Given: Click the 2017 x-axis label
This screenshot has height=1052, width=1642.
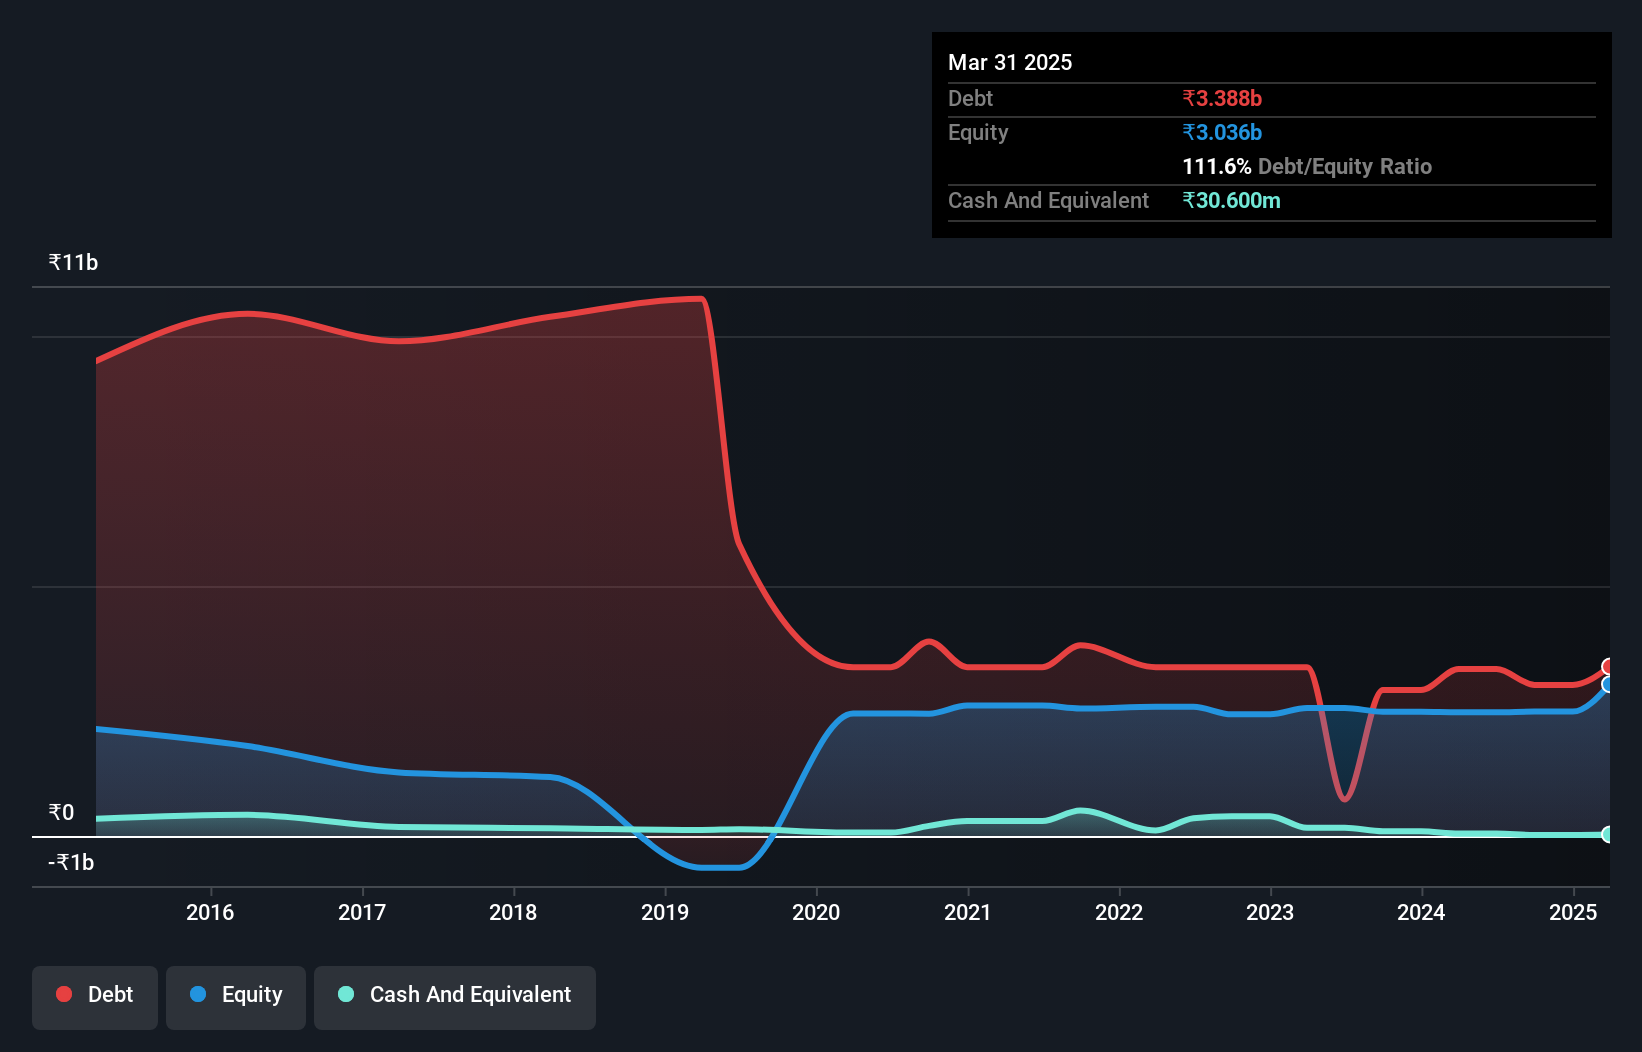Looking at the screenshot, I should click(362, 912).
